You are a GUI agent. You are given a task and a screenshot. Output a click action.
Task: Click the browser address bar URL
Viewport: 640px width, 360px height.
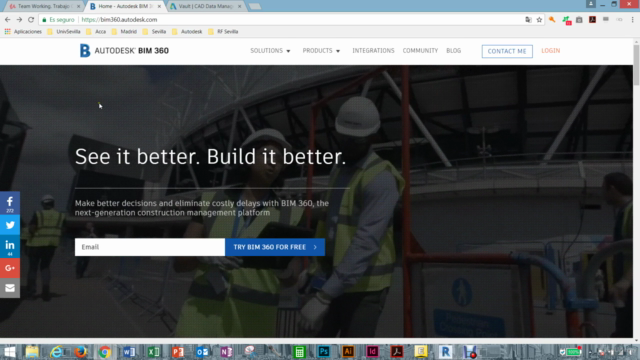coord(119,20)
